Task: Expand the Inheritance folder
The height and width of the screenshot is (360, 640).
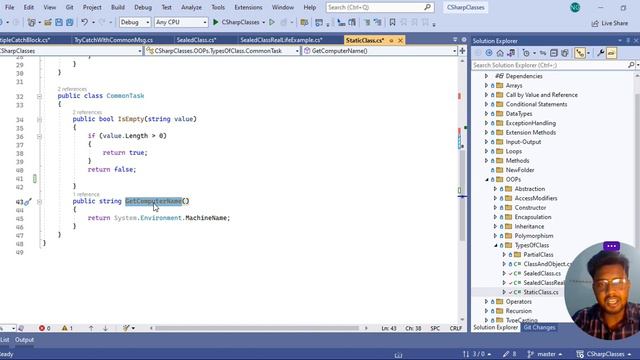Action: (x=496, y=227)
